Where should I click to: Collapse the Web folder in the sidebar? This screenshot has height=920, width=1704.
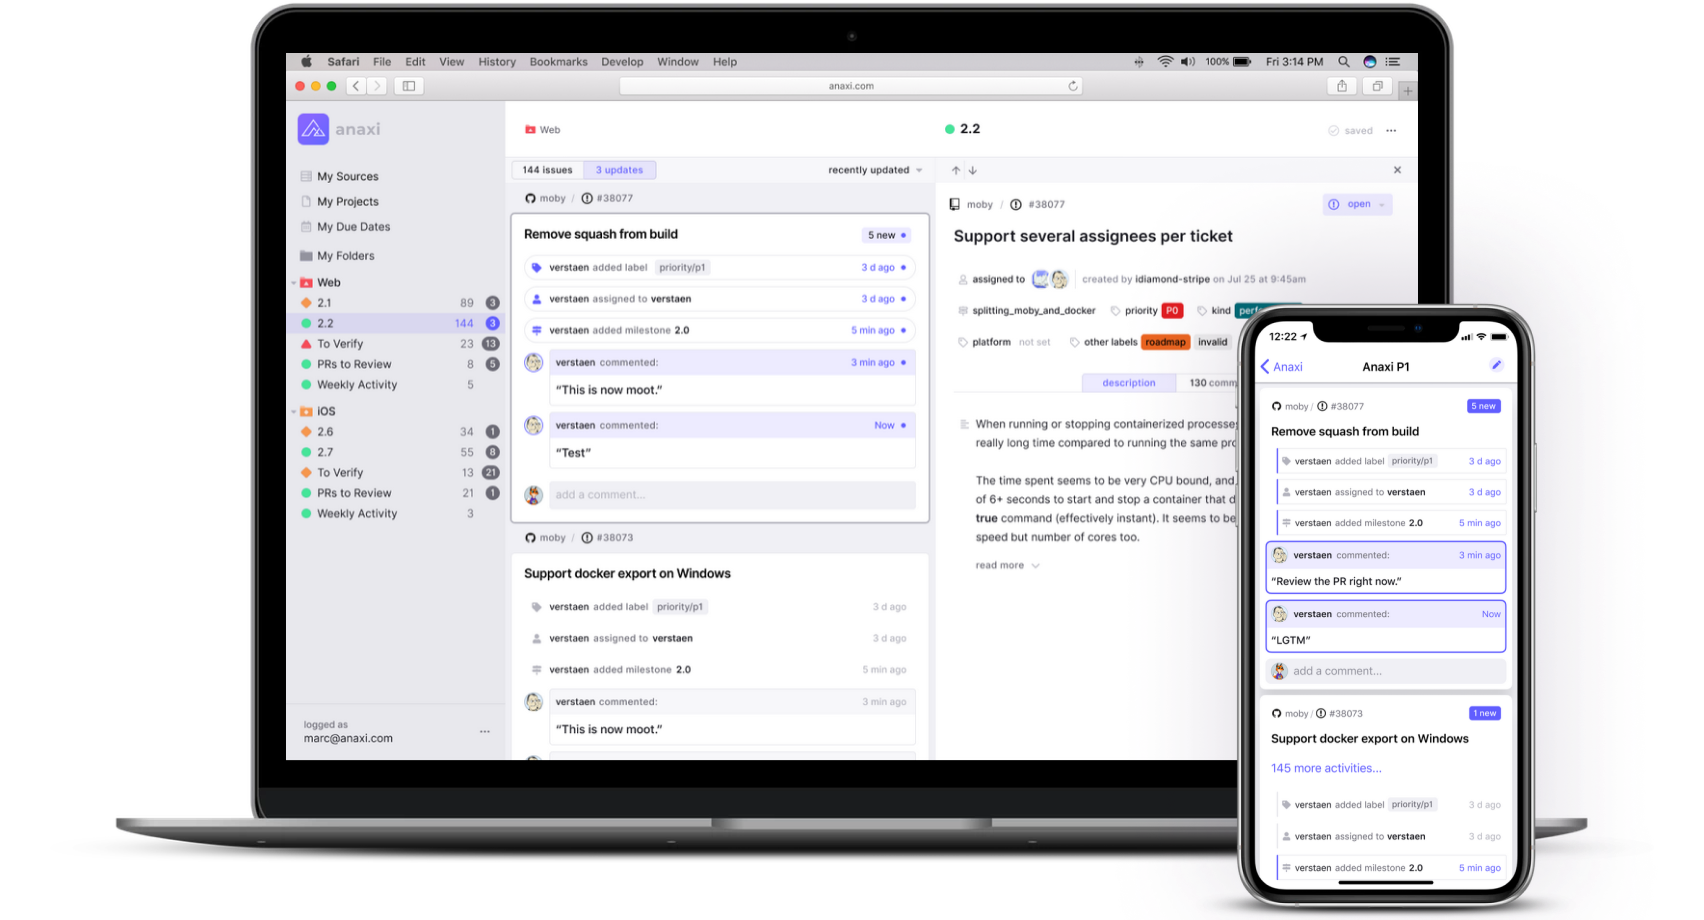pos(294,283)
